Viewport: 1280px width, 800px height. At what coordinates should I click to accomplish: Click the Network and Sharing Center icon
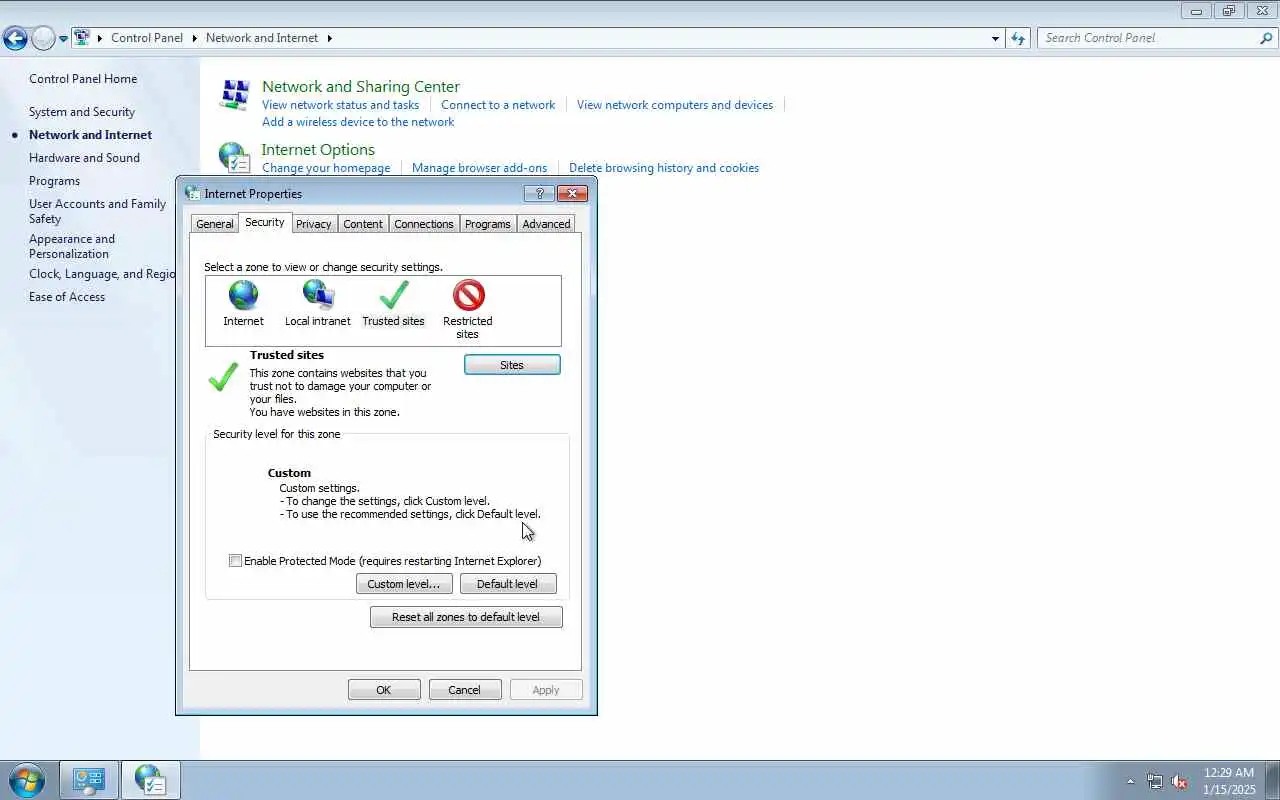pos(235,95)
